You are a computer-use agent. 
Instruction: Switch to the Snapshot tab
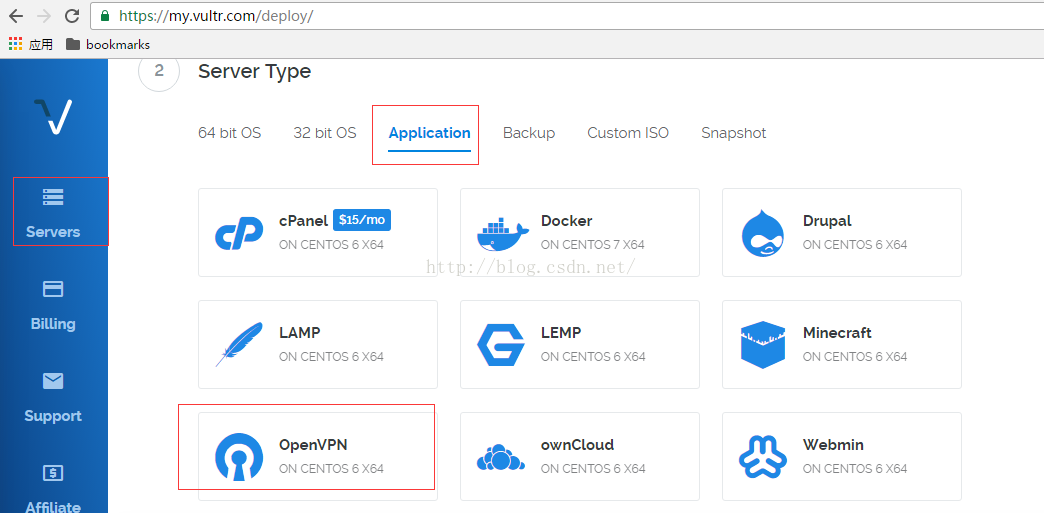(733, 133)
